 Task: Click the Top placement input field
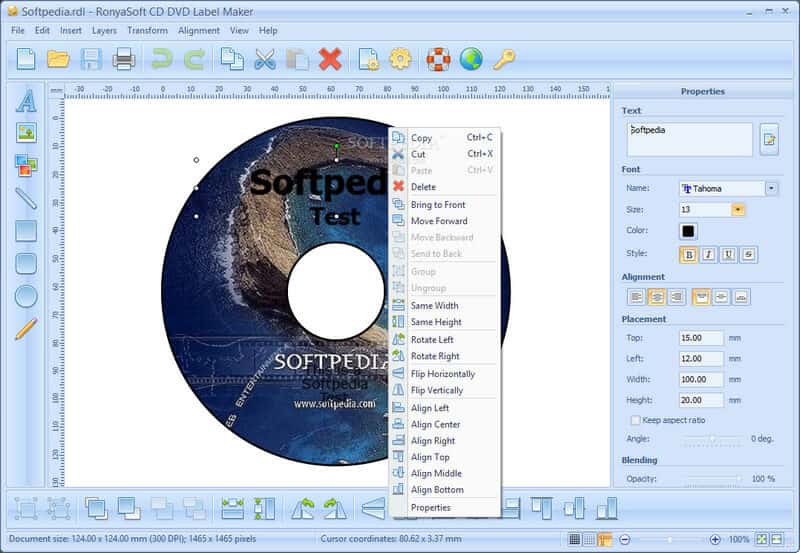(700, 338)
